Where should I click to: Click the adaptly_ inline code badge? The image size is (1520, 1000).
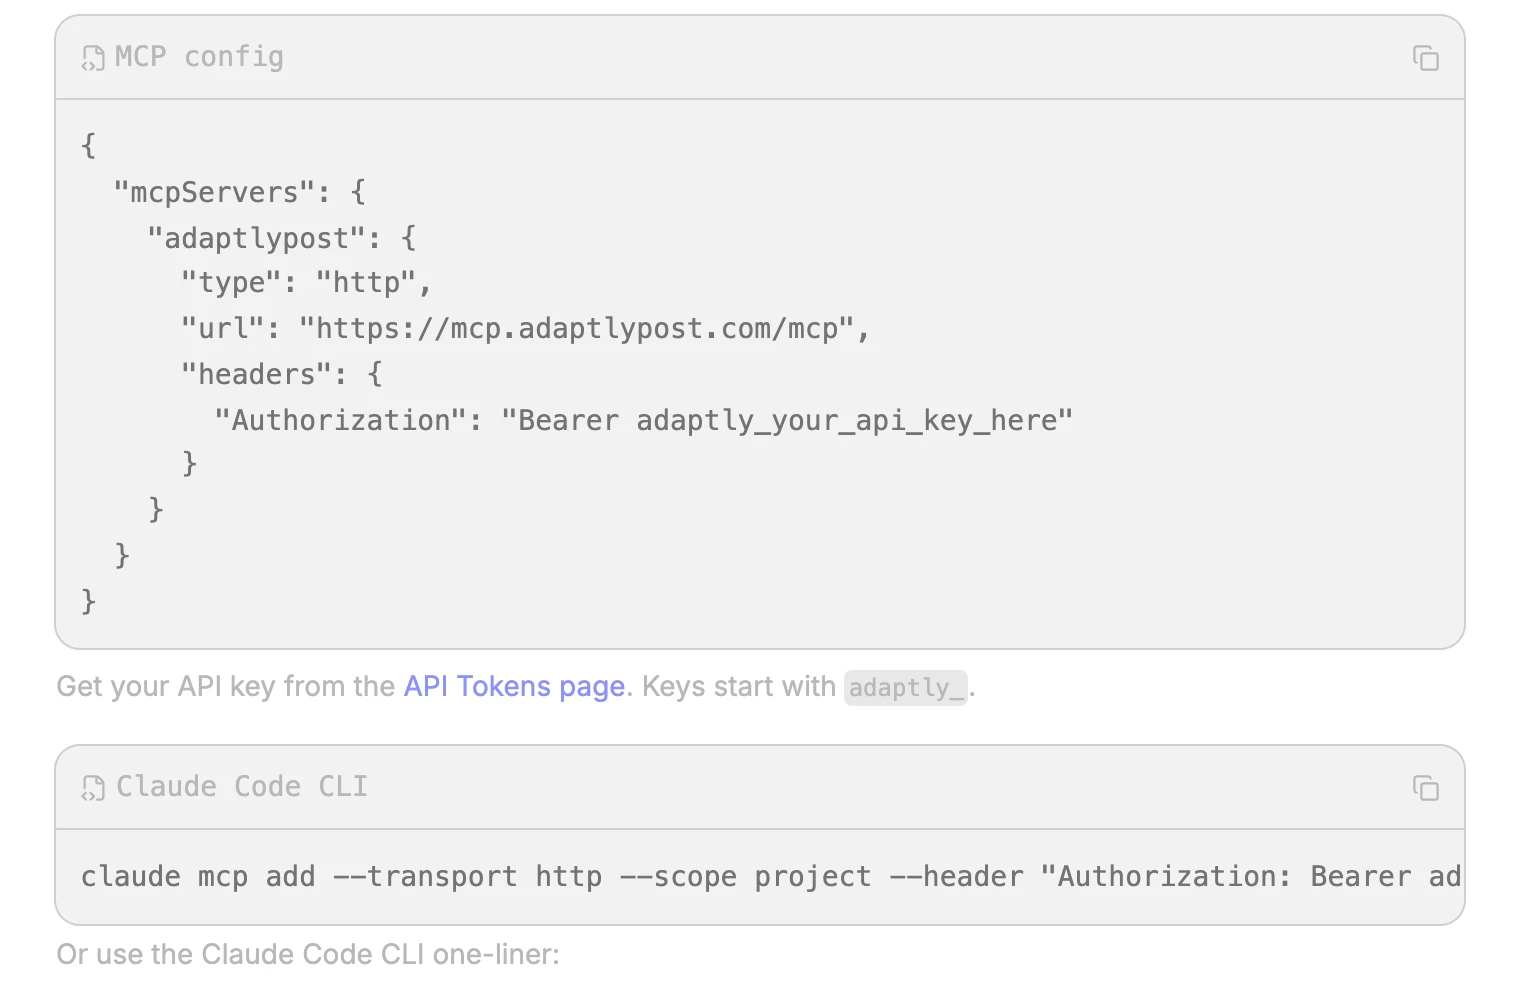click(906, 688)
